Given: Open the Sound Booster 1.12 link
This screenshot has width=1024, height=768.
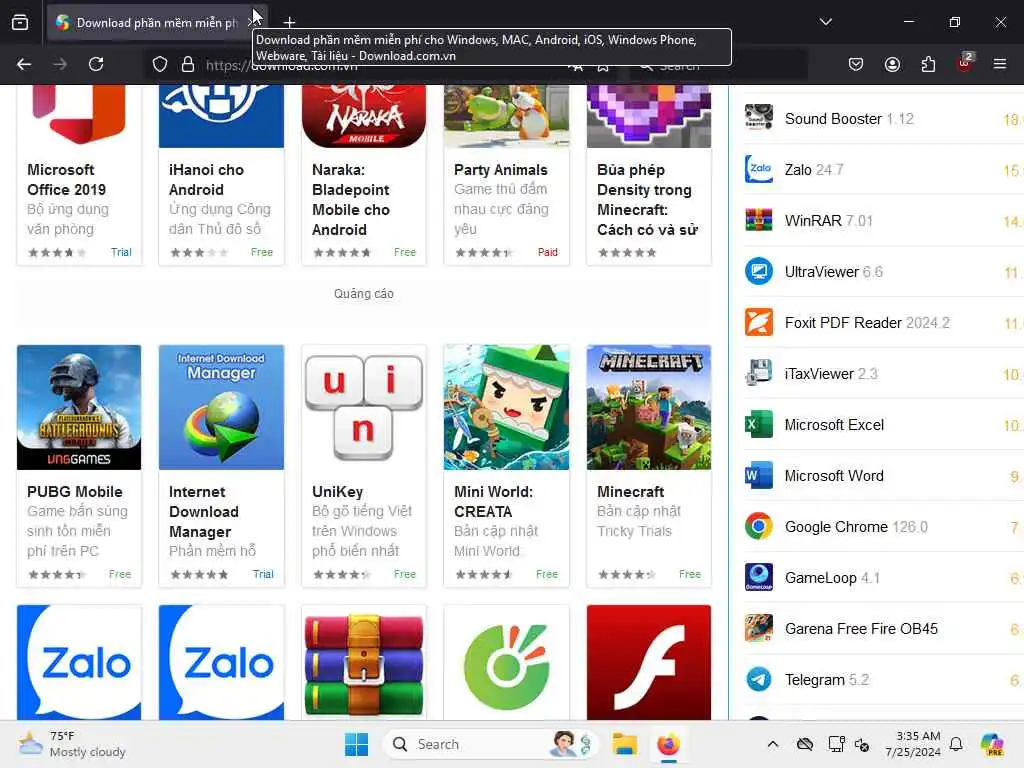Looking at the screenshot, I should (x=849, y=119).
